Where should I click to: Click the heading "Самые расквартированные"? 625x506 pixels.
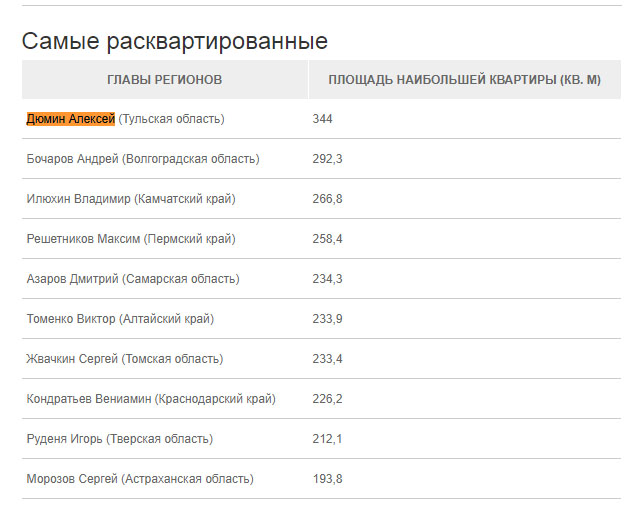(x=175, y=41)
